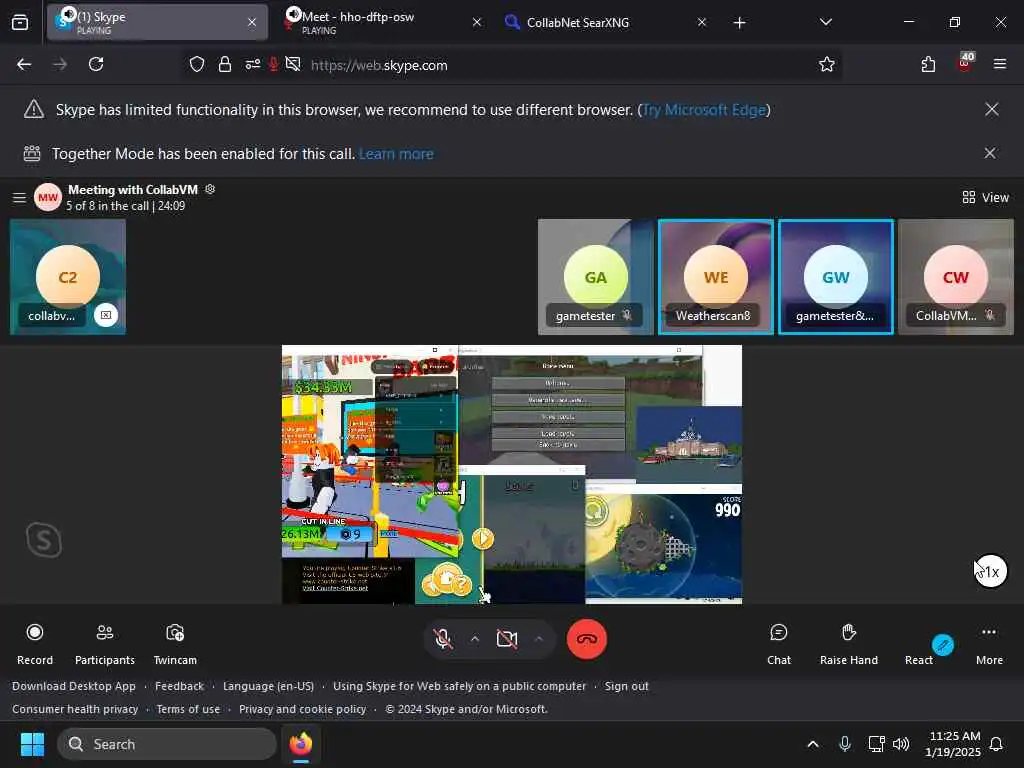Viewport: 1024px width, 768px height.
Task: Dismiss the Together Mode notification
Action: [990, 153]
